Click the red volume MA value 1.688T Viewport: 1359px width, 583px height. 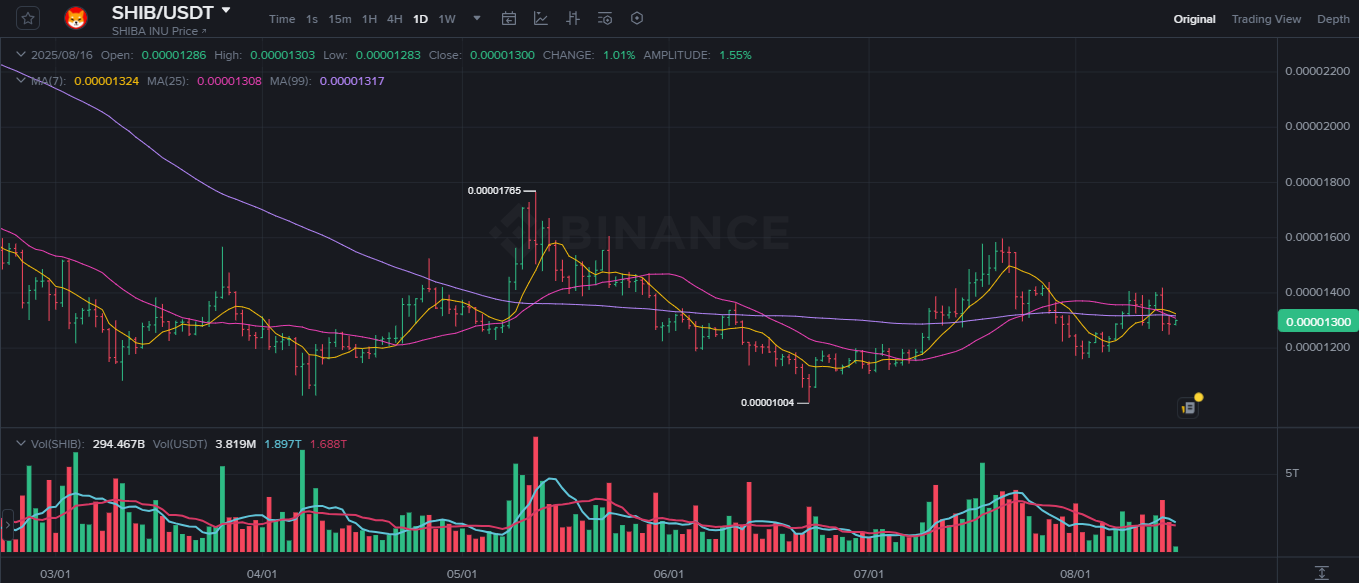point(328,443)
